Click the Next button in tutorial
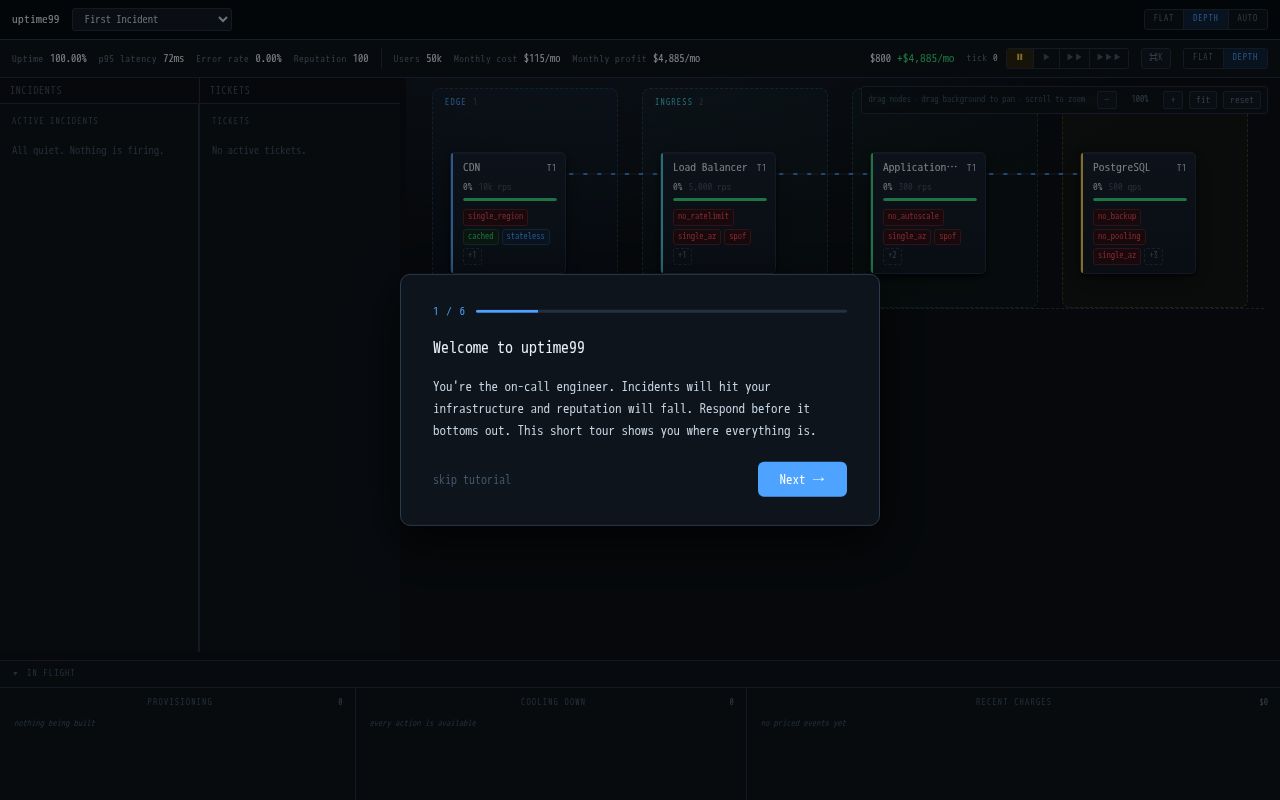This screenshot has width=1280, height=800. coord(802,479)
